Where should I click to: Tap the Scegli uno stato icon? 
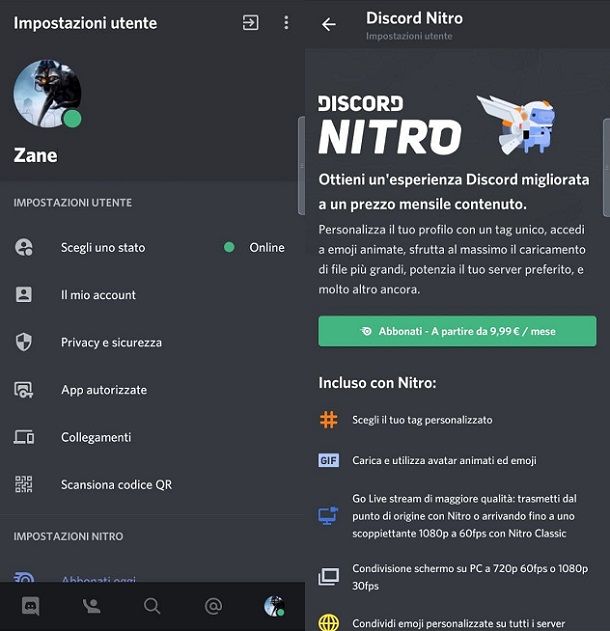pos(24,247)
